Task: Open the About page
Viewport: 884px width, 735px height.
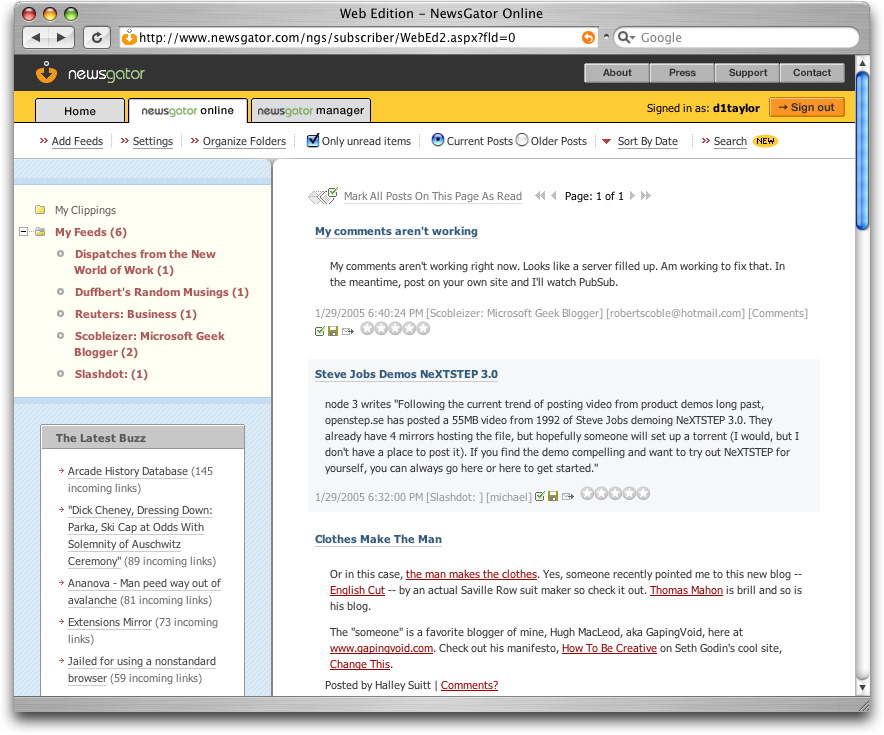Action: [x=617, y=73]
